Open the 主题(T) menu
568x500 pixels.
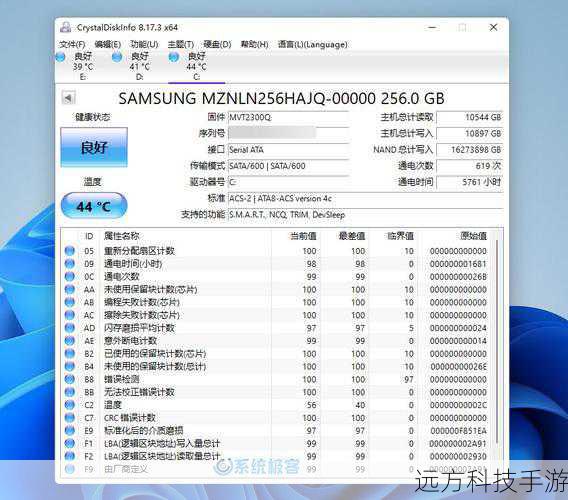tap(181, 45)
